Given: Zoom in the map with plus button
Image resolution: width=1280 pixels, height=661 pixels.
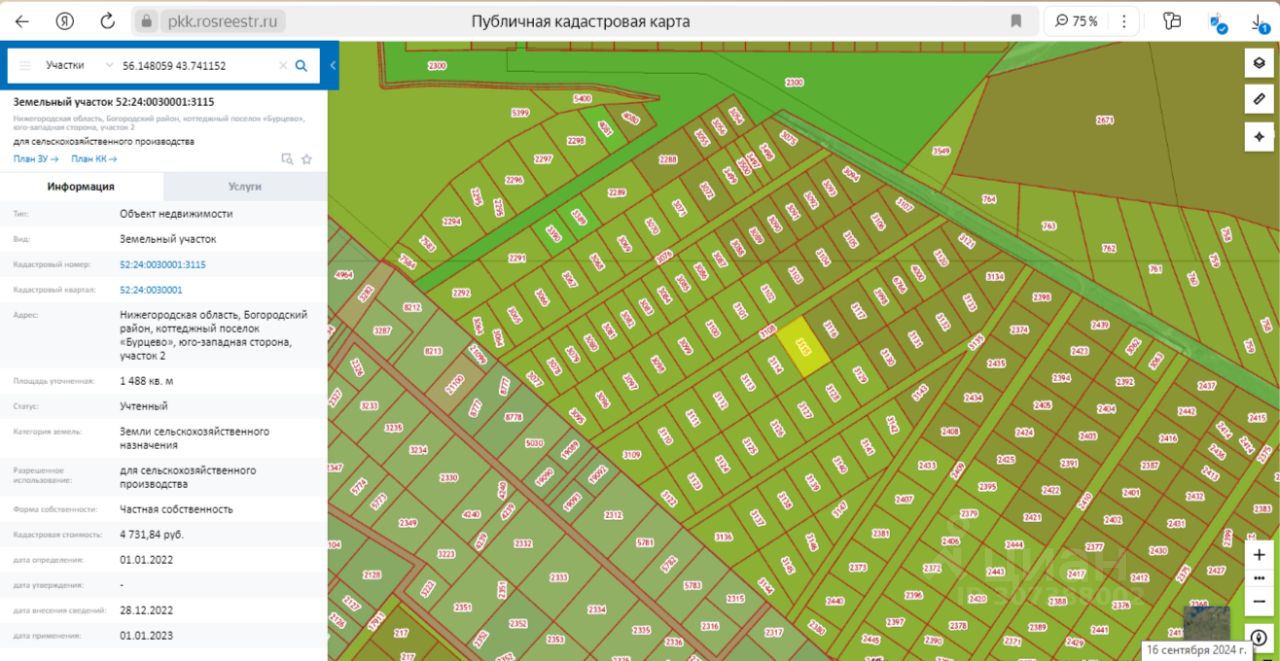Looking at the screenshot, I should click(x=1259, y=555).
